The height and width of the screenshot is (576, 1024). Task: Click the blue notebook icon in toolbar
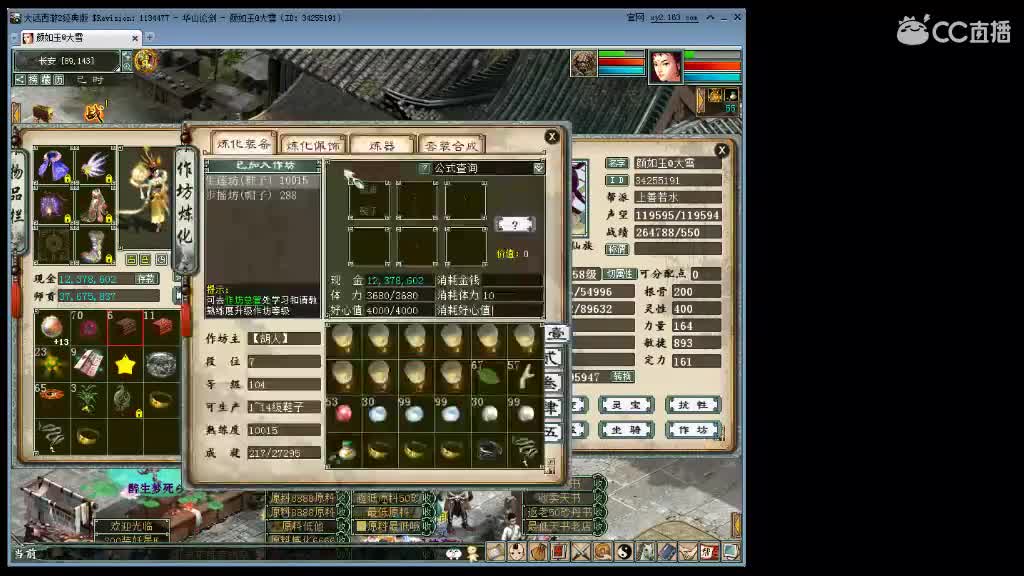(667, 552)
